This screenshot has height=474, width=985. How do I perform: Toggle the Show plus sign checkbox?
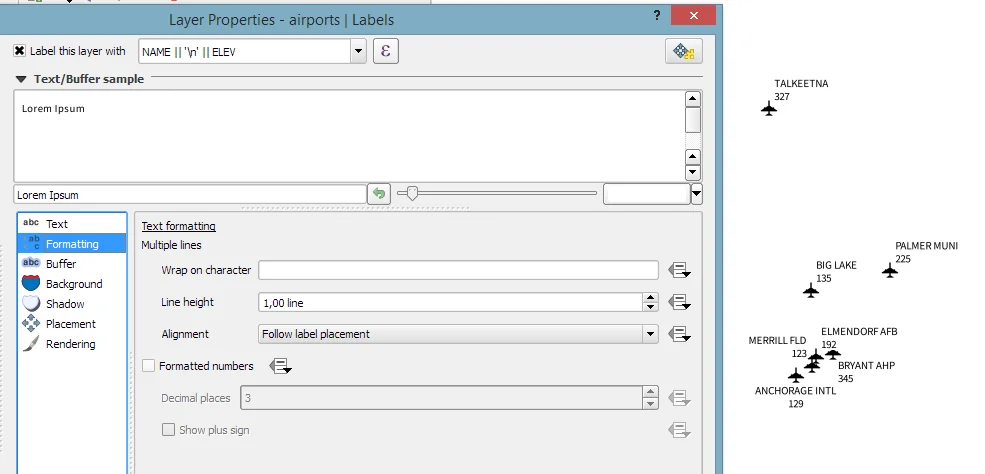click(x=169, y=430)
